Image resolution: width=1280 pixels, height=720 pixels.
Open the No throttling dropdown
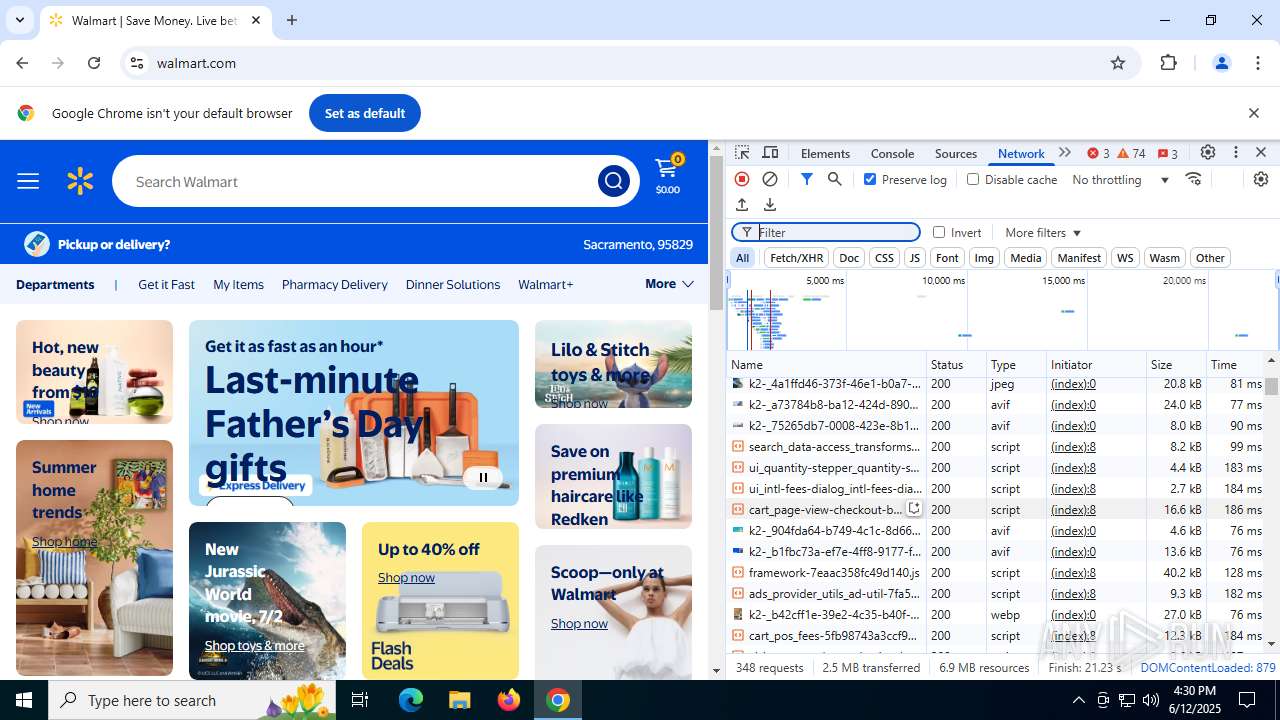1120,180
